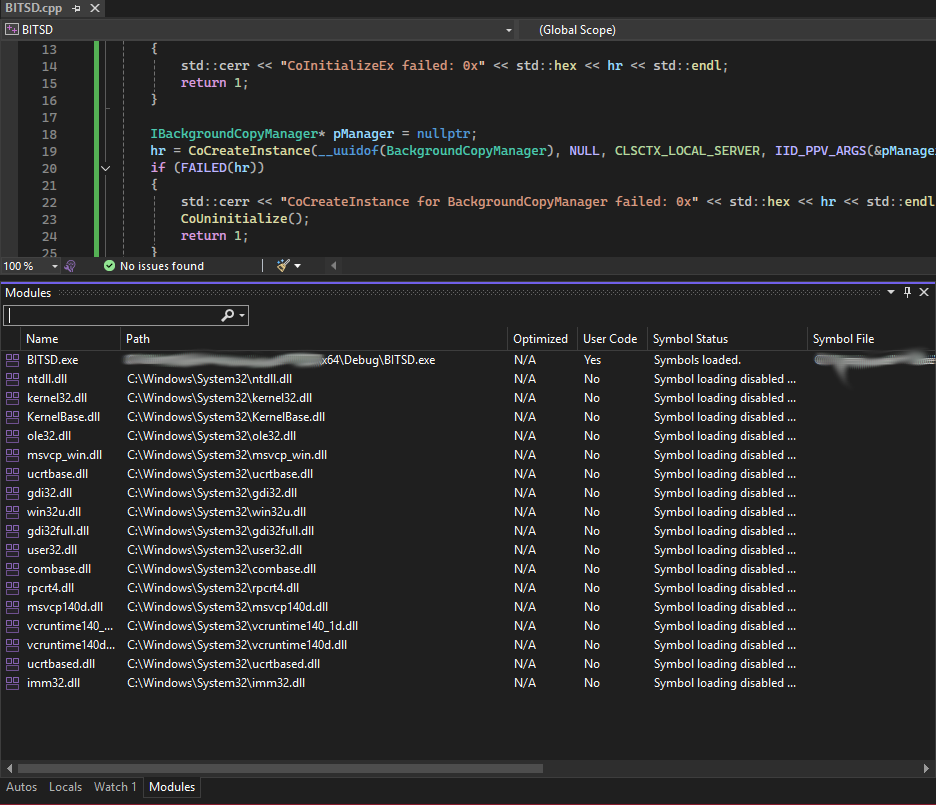Click the Modules search magnifier icon
Image resolution: width=936 pixels, height=805 pixels.
(x=227, y=315)
